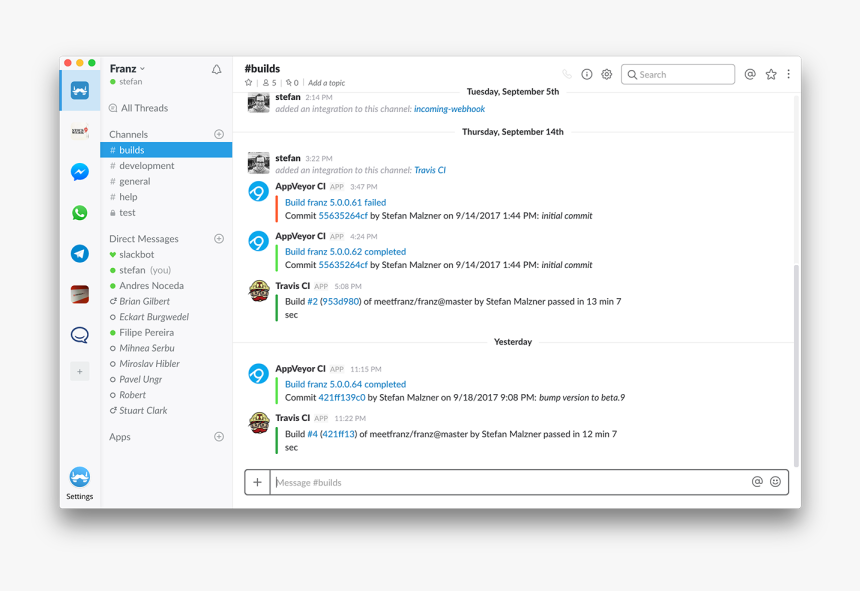
Task: Open the incoming-webhook integration link
Action: pyautogui.click(x=449, y=109)
